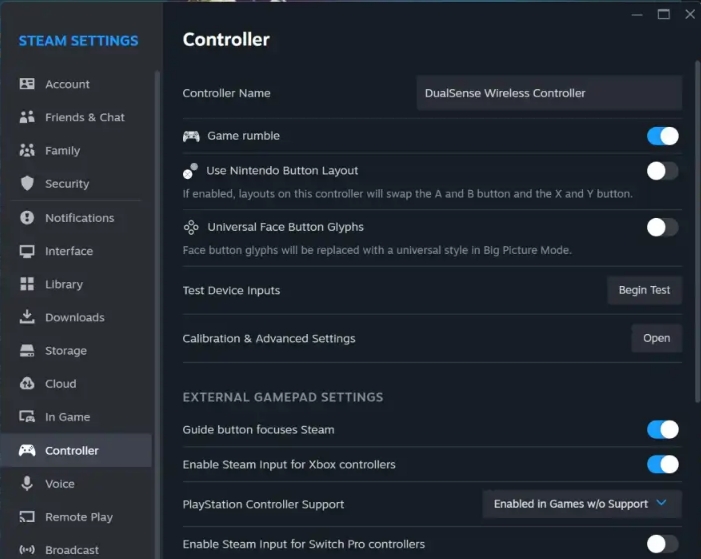Open Notifications settings
The image size is (701, 559).
click(76, 218)
